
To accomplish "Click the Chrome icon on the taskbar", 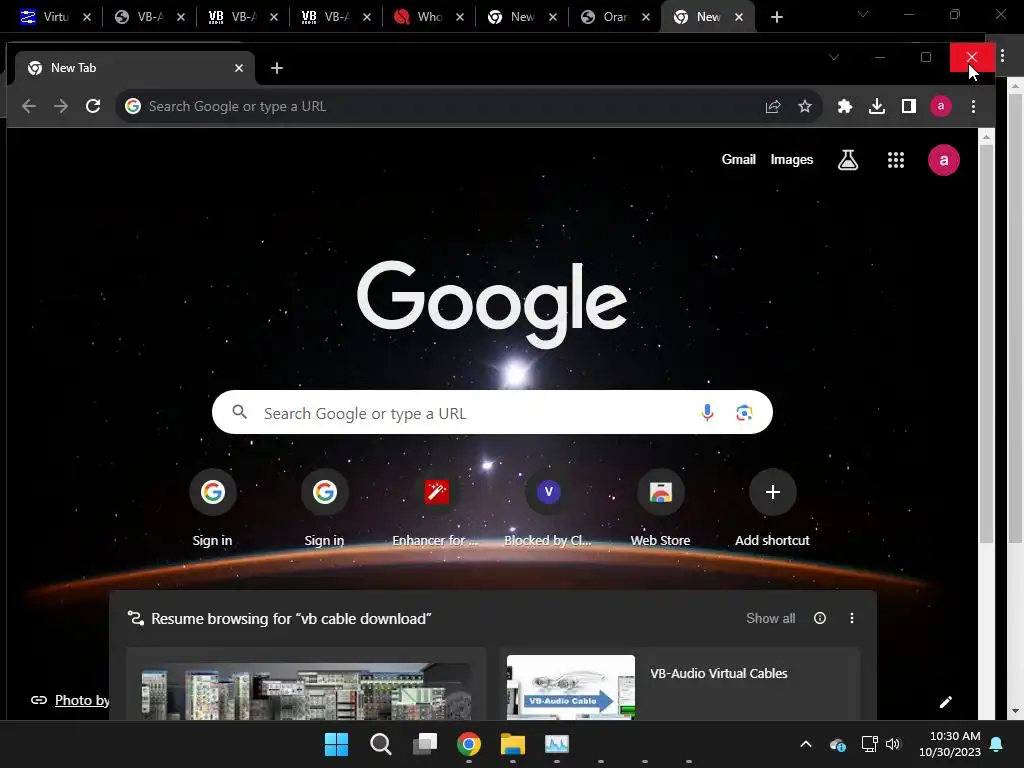I will pos(469,744).
